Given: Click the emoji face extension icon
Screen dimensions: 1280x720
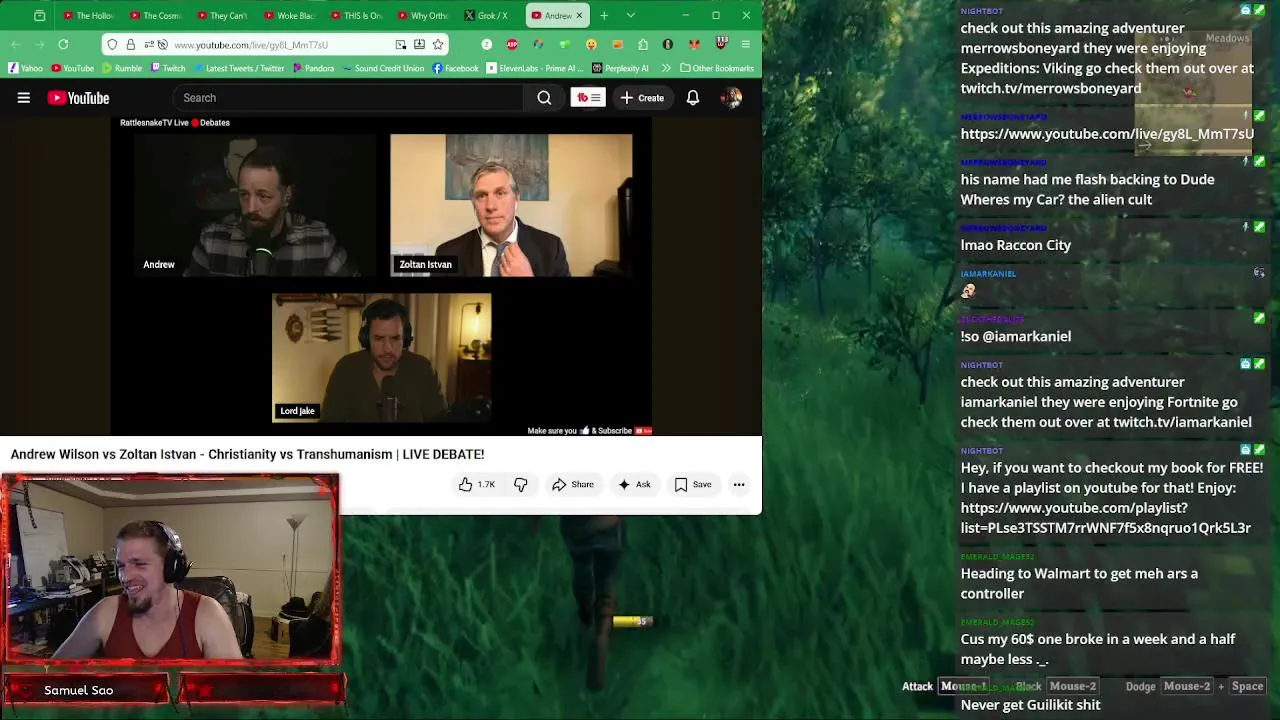Looking at the screenshot, I should [x=590, y=45].
